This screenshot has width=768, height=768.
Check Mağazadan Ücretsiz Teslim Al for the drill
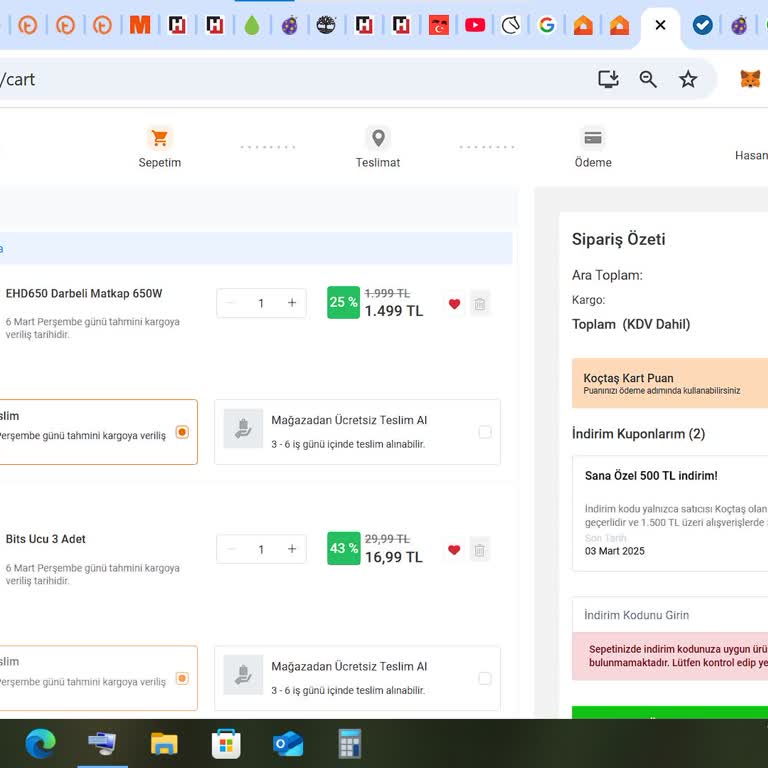tap(485, 432)
